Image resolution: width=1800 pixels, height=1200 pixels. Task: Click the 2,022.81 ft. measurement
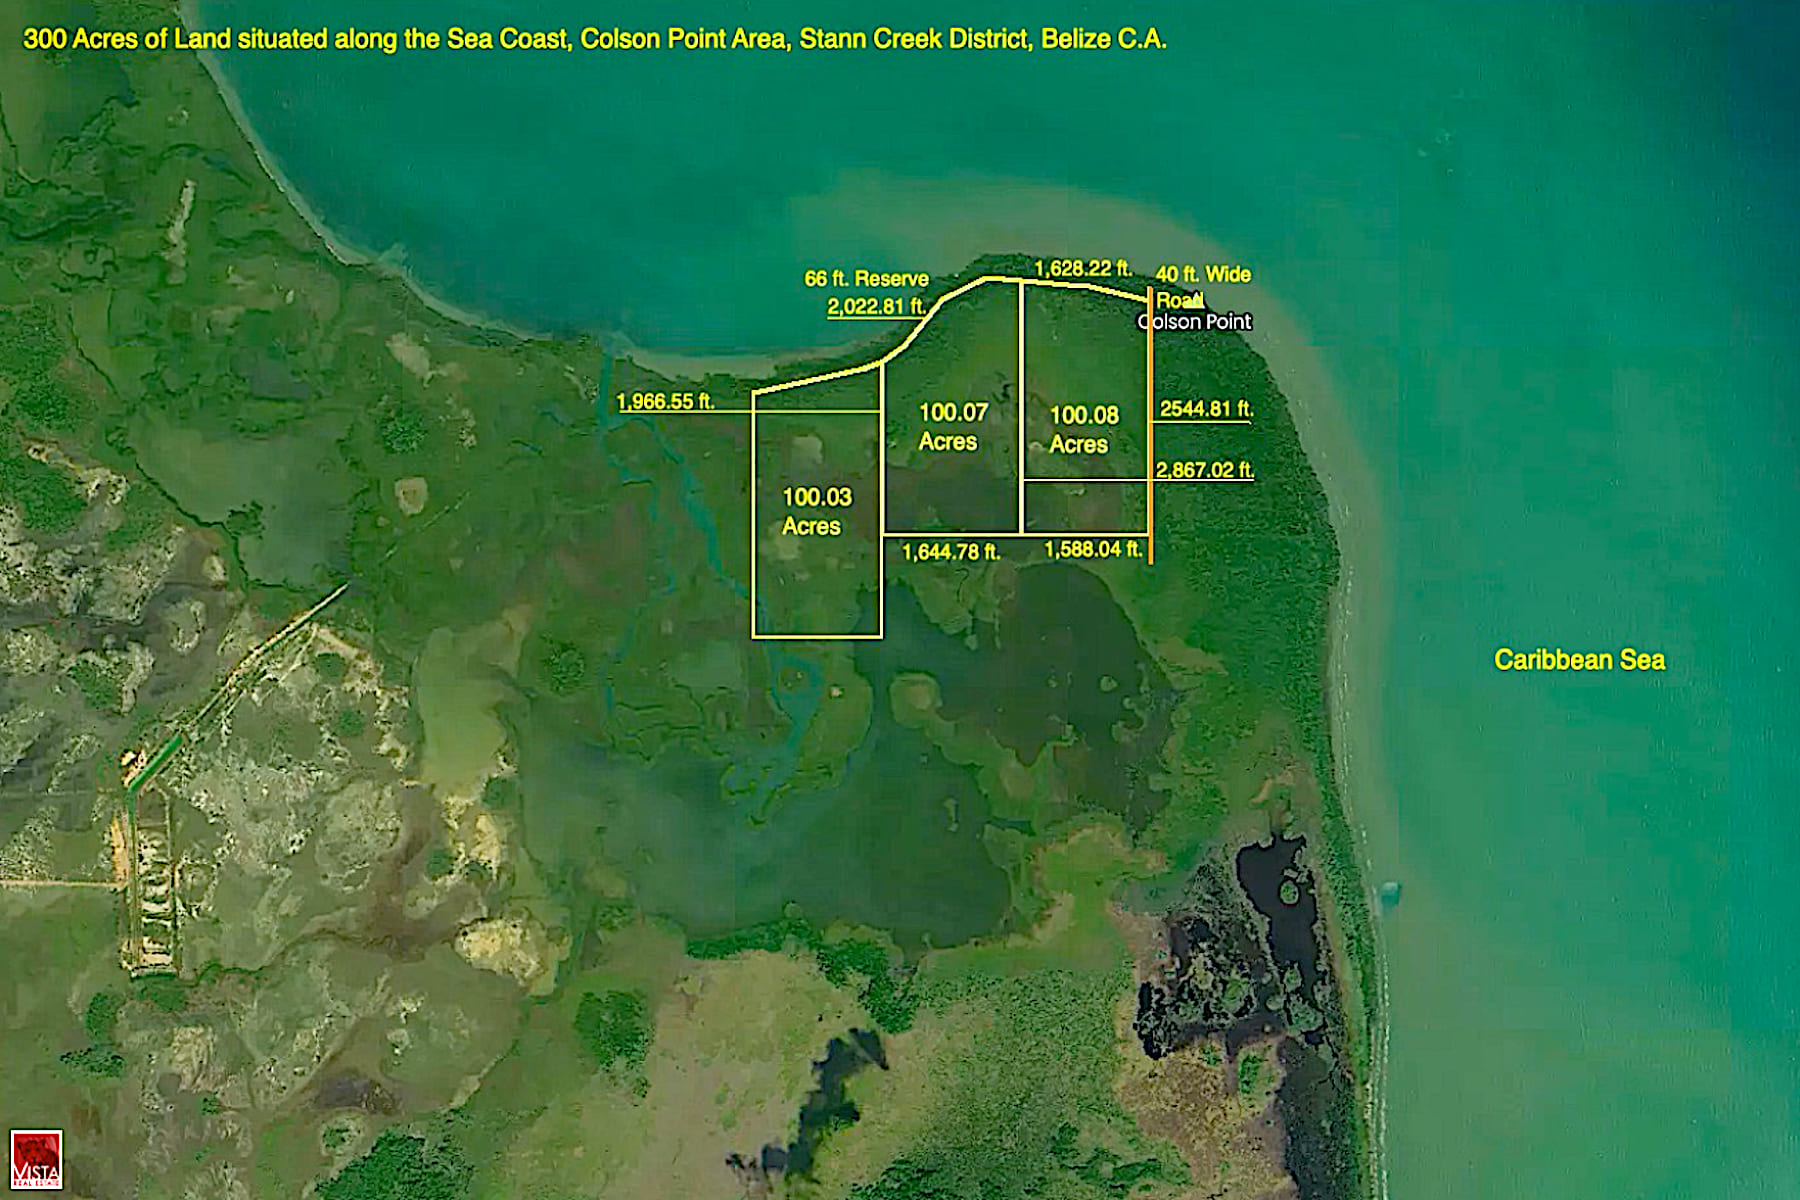878,306
